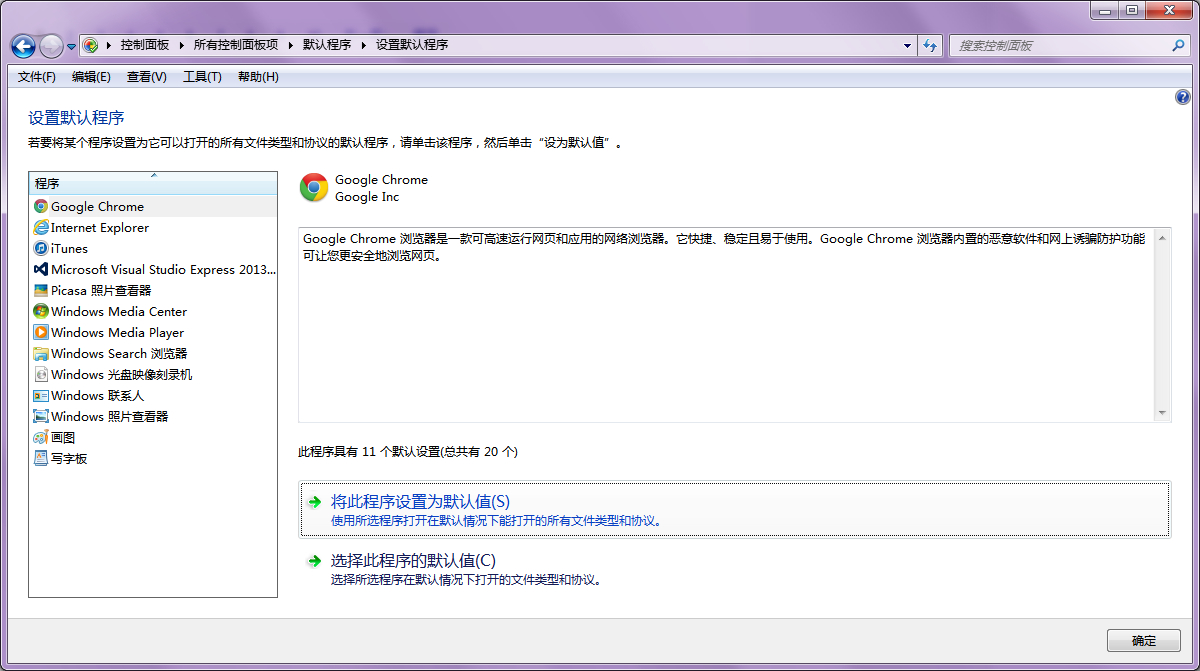Click the Forward navigation arrow button
This screenshot has height=671, width=1200.
[x=51, y=45]
